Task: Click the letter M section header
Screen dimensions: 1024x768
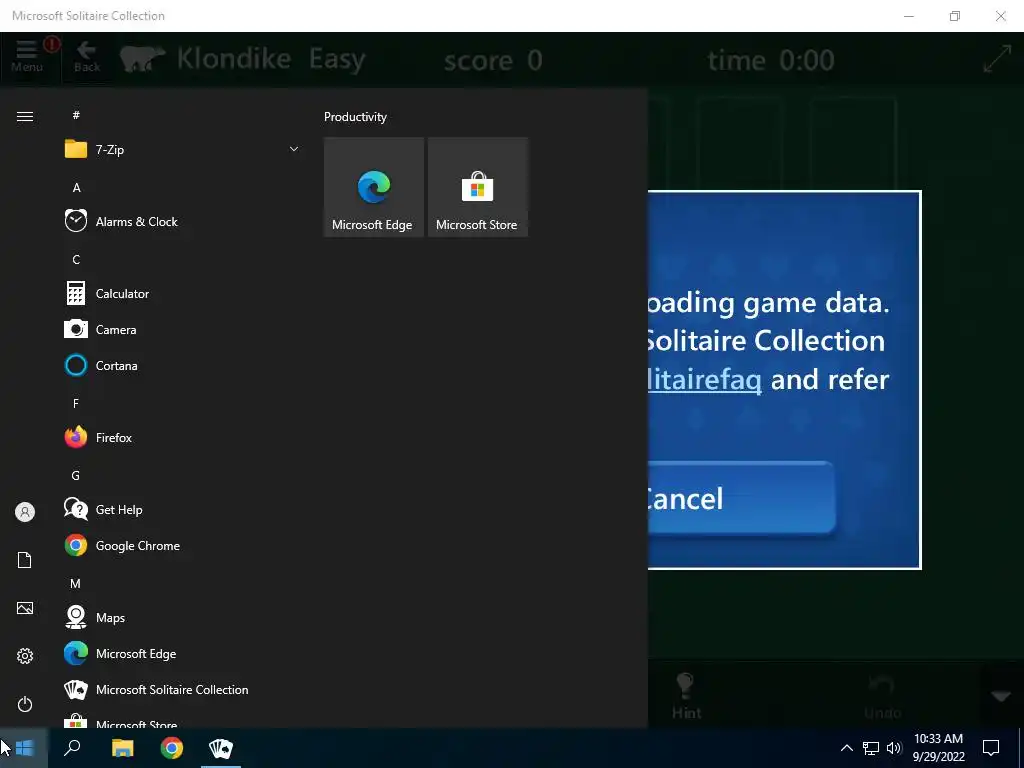Action: click(x=76, y=584)
